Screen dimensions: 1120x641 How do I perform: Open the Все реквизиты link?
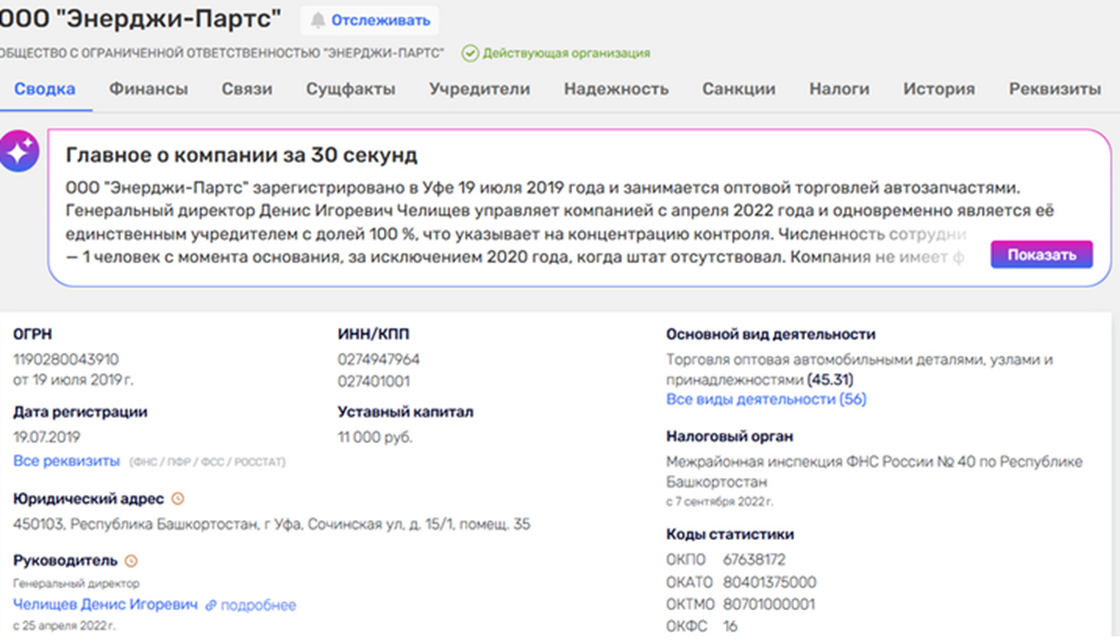(67, 461)
